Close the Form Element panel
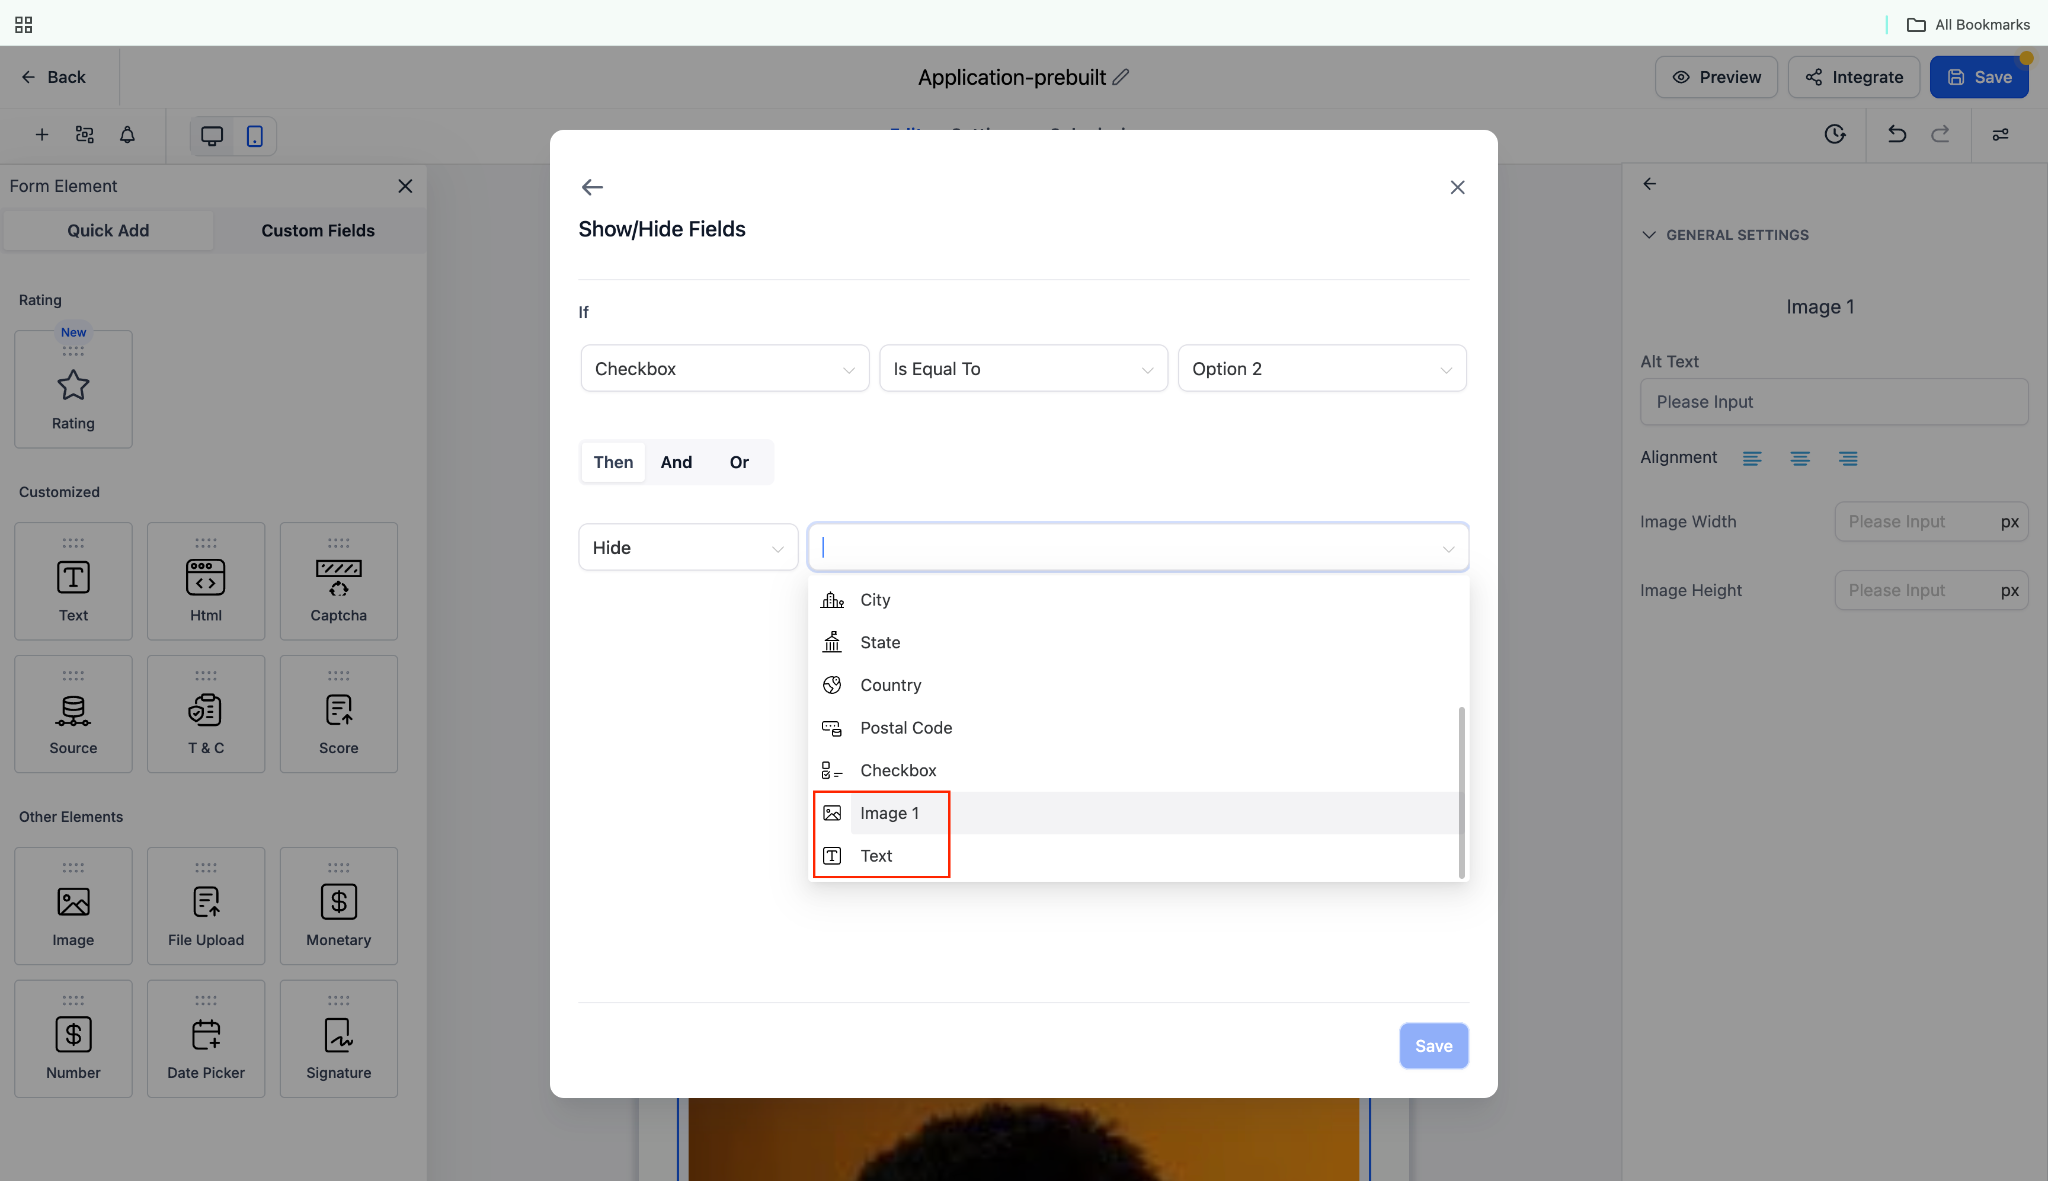2048x1181 pixels. point(405,186)
